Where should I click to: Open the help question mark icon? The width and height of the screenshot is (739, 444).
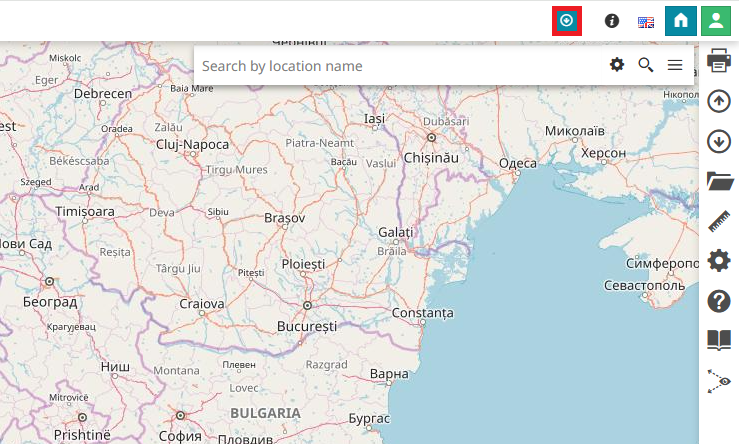point(718,301)
